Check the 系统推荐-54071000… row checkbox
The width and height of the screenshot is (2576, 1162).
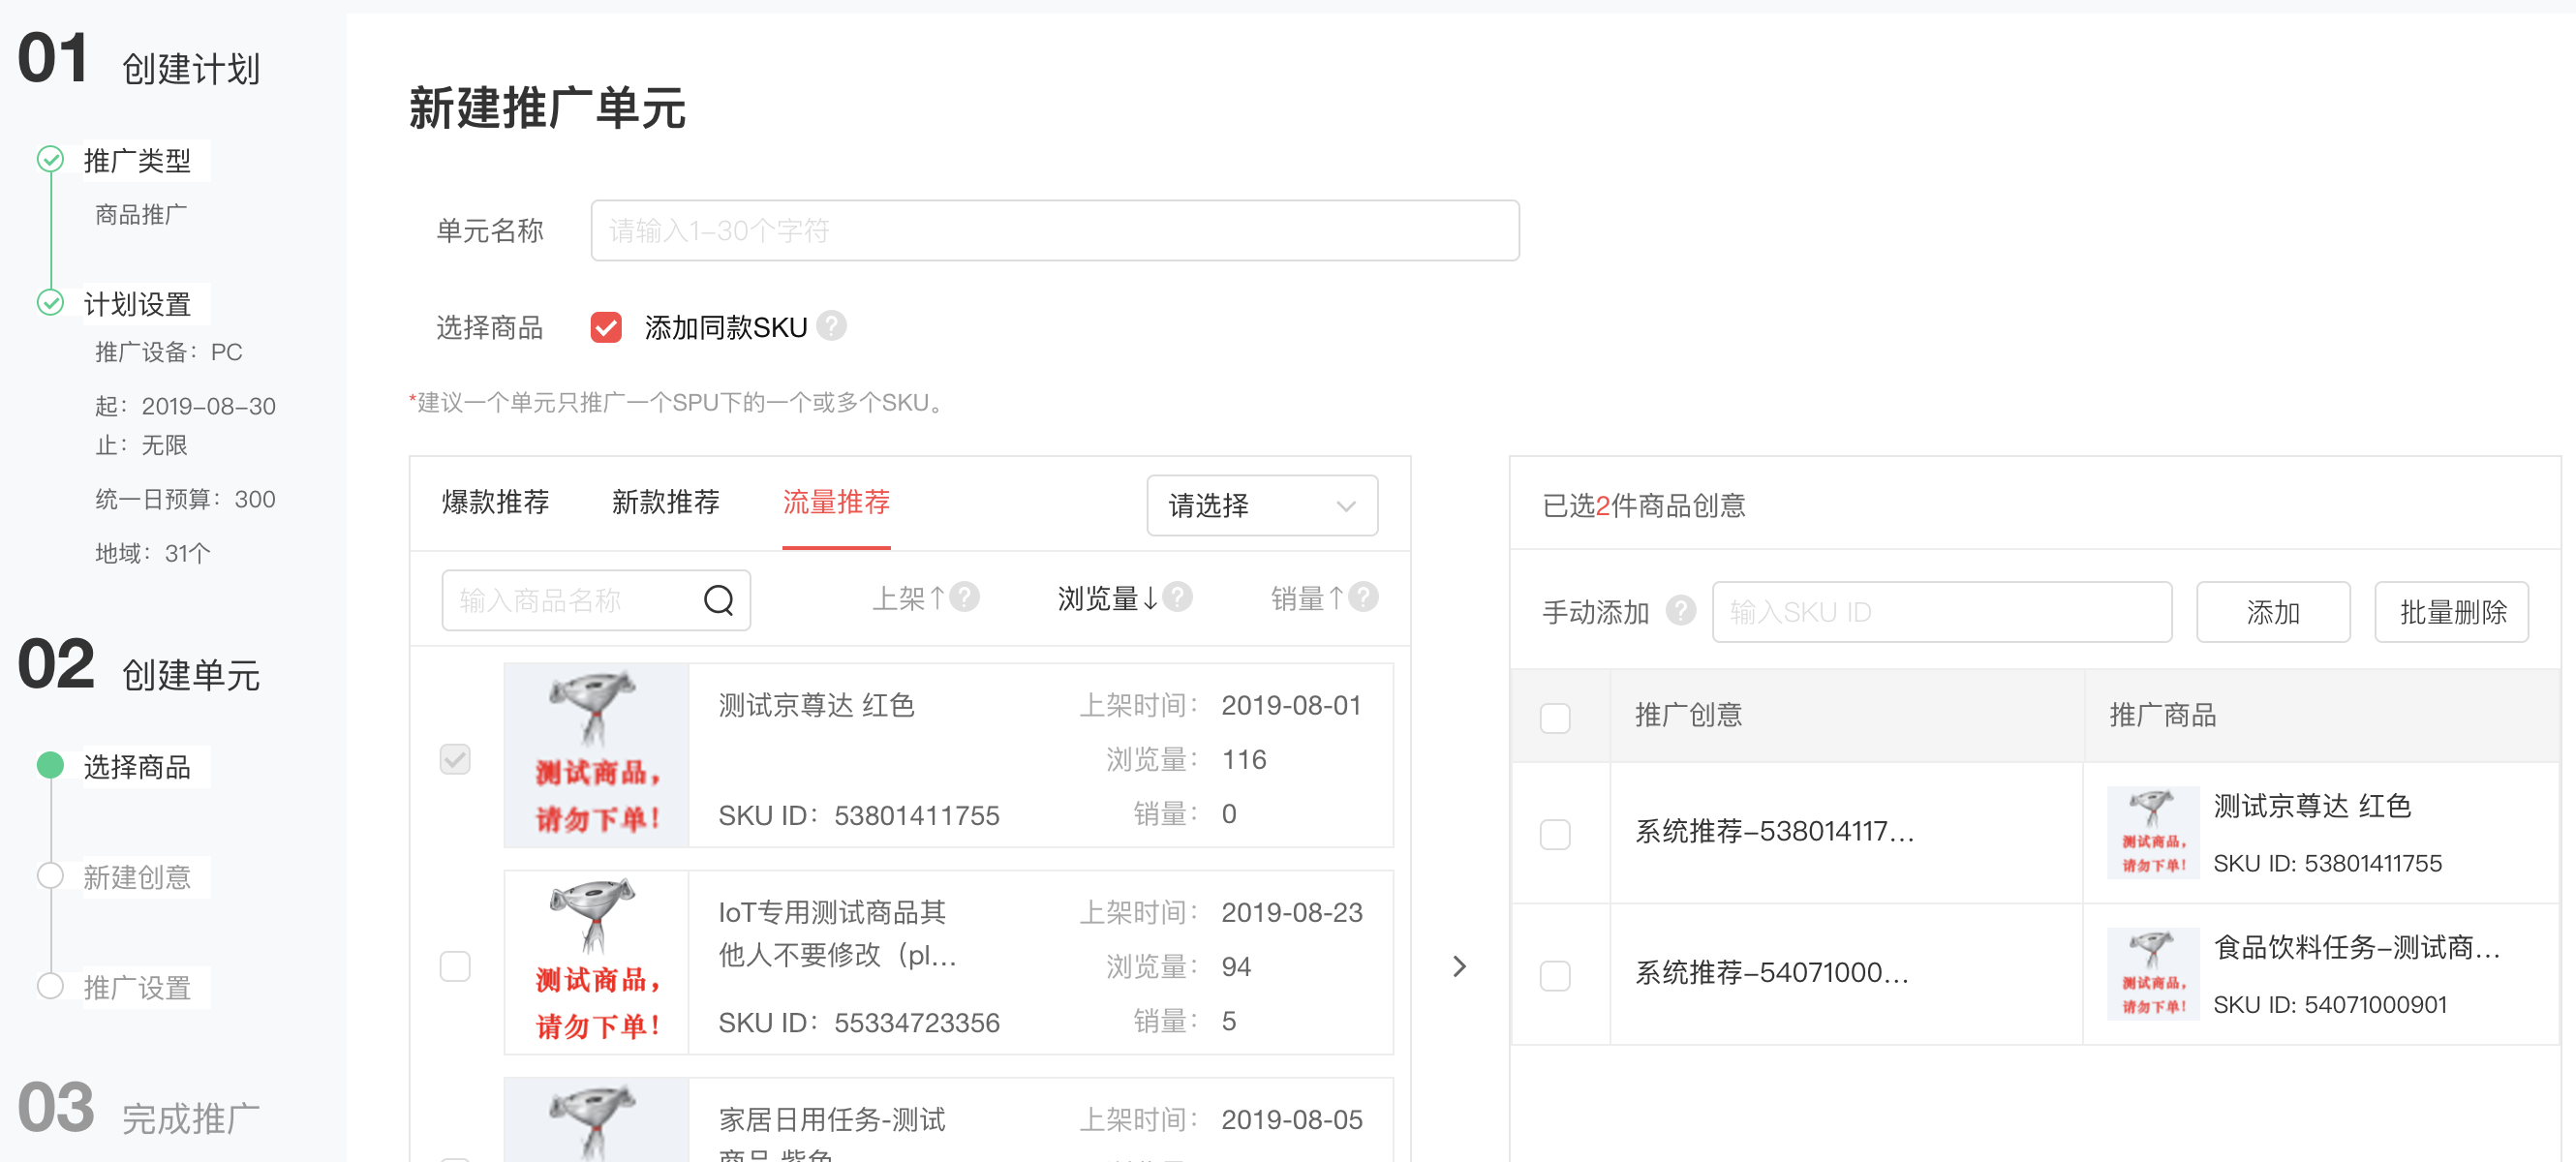click(x=1555, y=975)
